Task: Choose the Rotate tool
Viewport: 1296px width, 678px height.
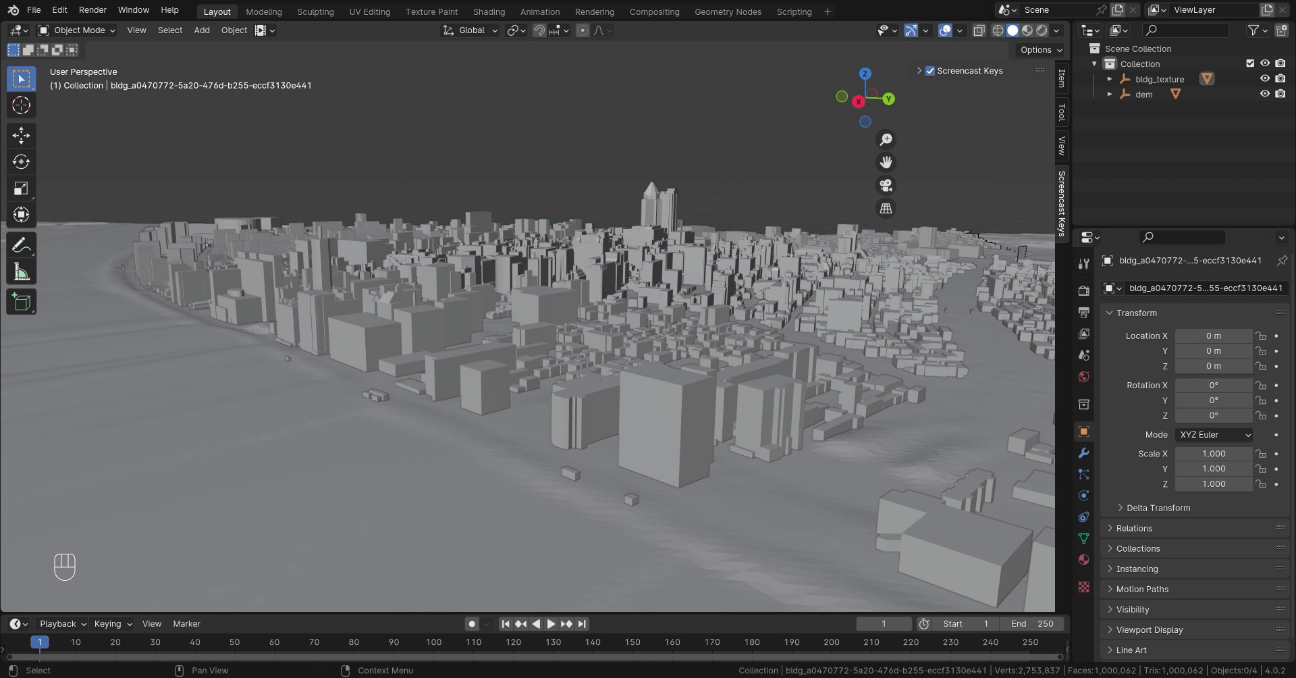Action: 21,161
